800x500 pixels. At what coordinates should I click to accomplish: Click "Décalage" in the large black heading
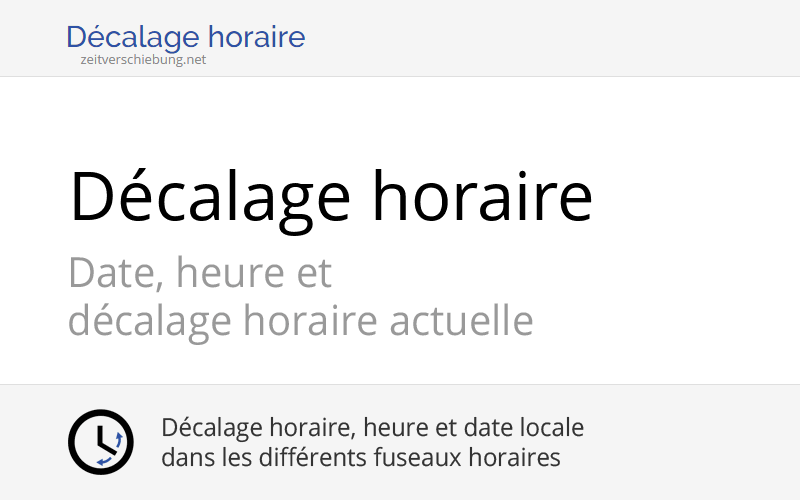point(210,195)
